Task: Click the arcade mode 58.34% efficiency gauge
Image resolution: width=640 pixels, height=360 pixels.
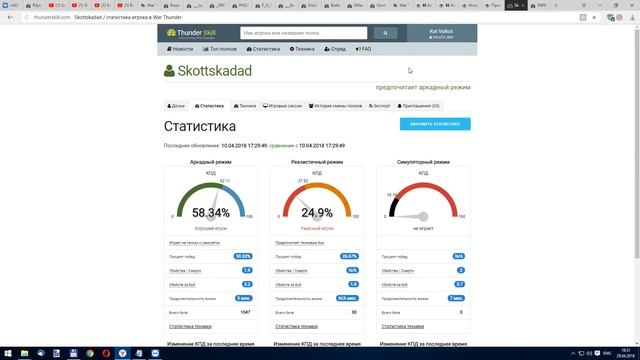Action: [211, 201]
